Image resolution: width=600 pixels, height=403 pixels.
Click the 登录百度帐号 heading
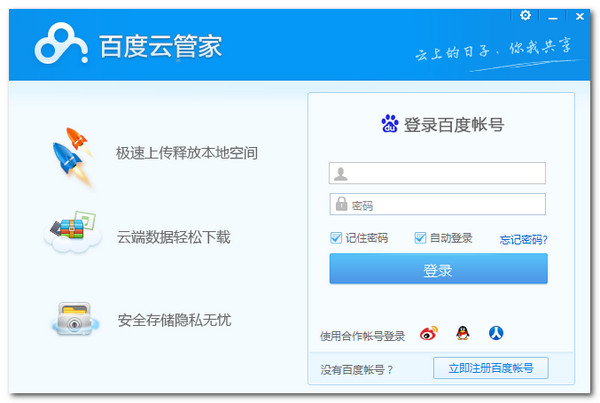[x=454, y=125]
